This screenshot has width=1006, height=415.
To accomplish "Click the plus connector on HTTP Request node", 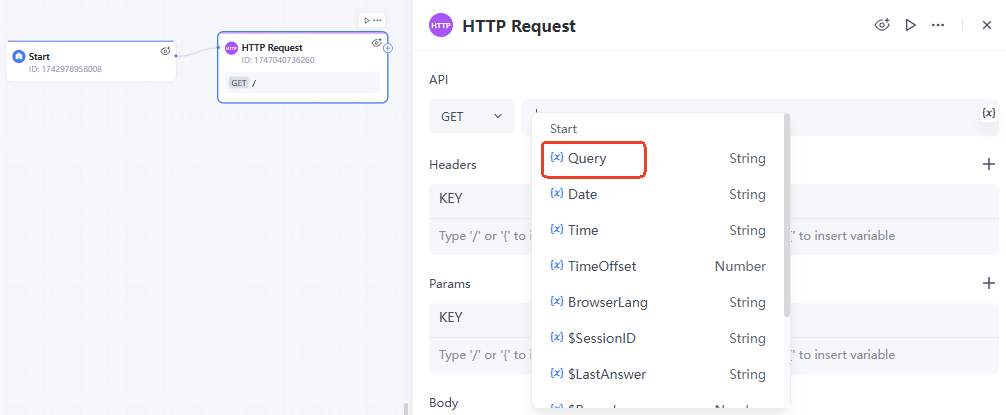I will [388, 48].
